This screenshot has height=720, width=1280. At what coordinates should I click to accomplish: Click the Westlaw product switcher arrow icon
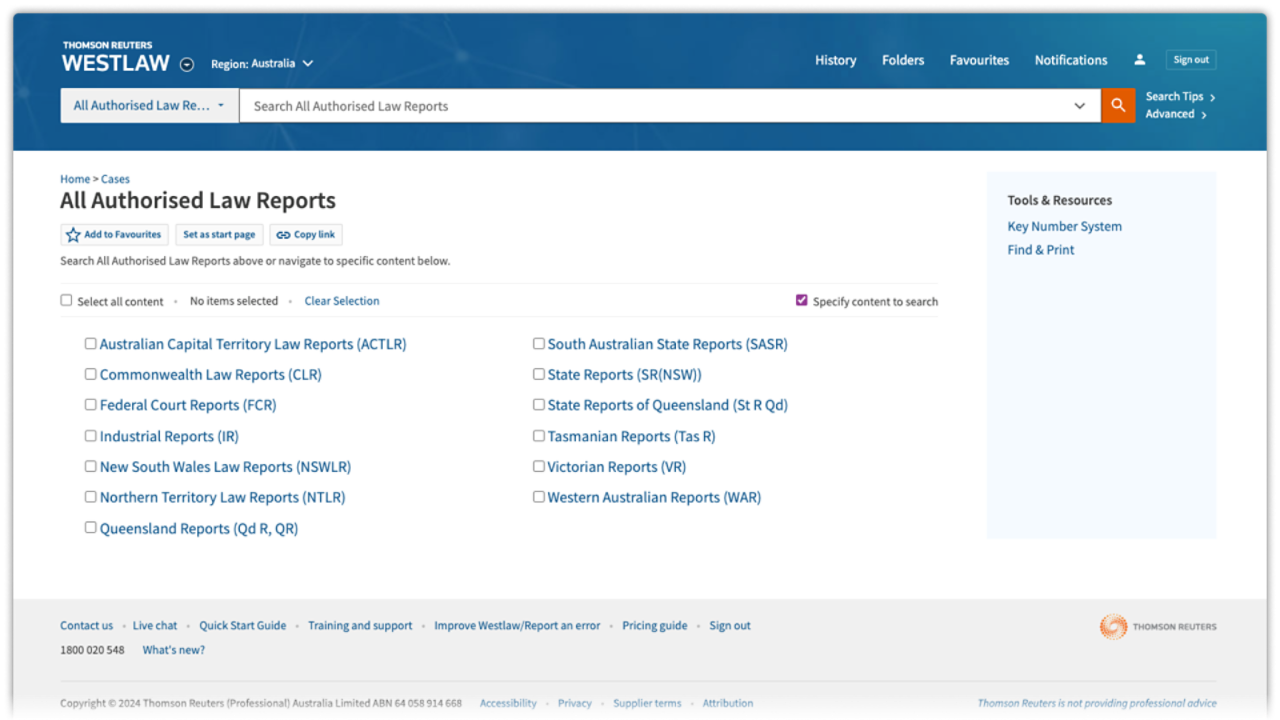coord(187,65)
